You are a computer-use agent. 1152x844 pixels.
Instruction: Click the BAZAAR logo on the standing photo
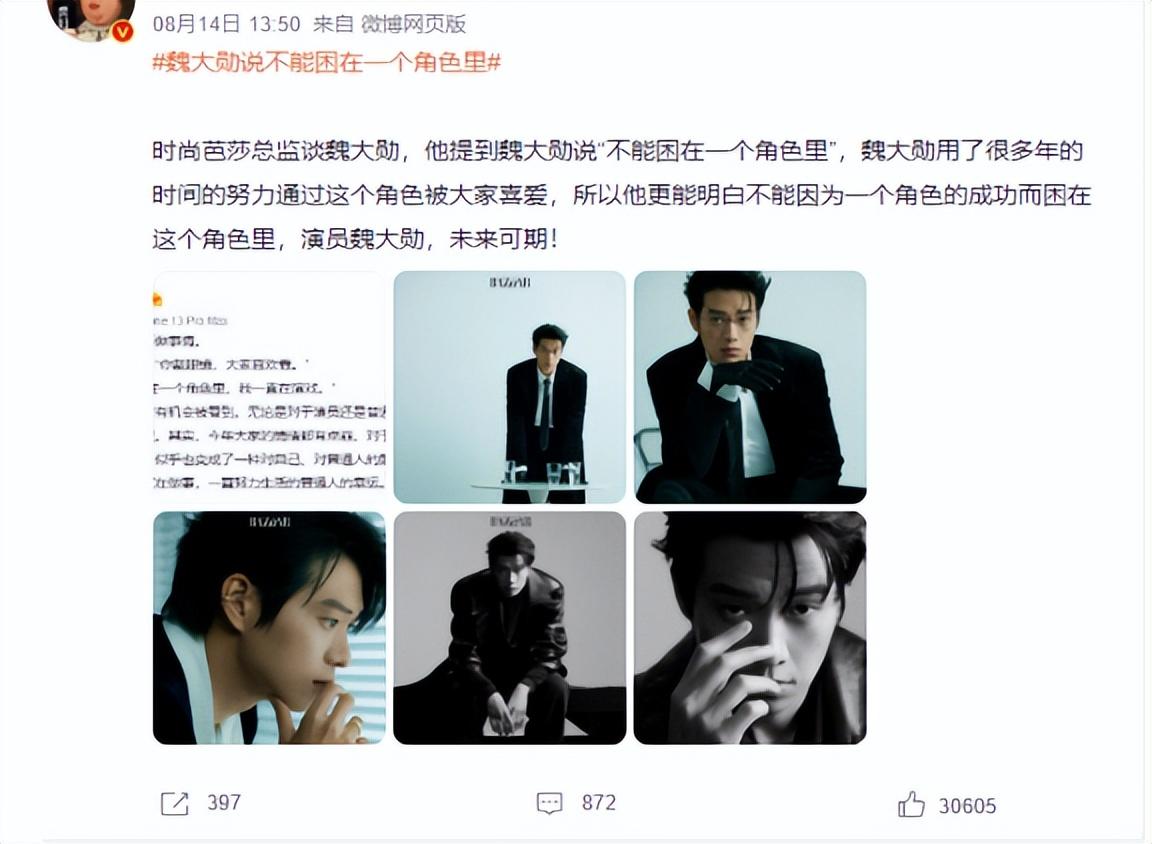[x=510, y=282]
